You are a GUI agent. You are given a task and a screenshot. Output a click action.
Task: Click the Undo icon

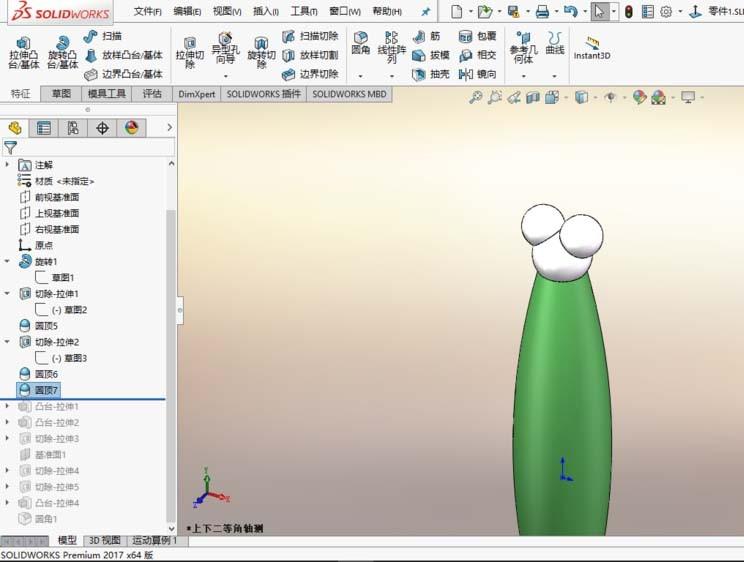[571, 11]
